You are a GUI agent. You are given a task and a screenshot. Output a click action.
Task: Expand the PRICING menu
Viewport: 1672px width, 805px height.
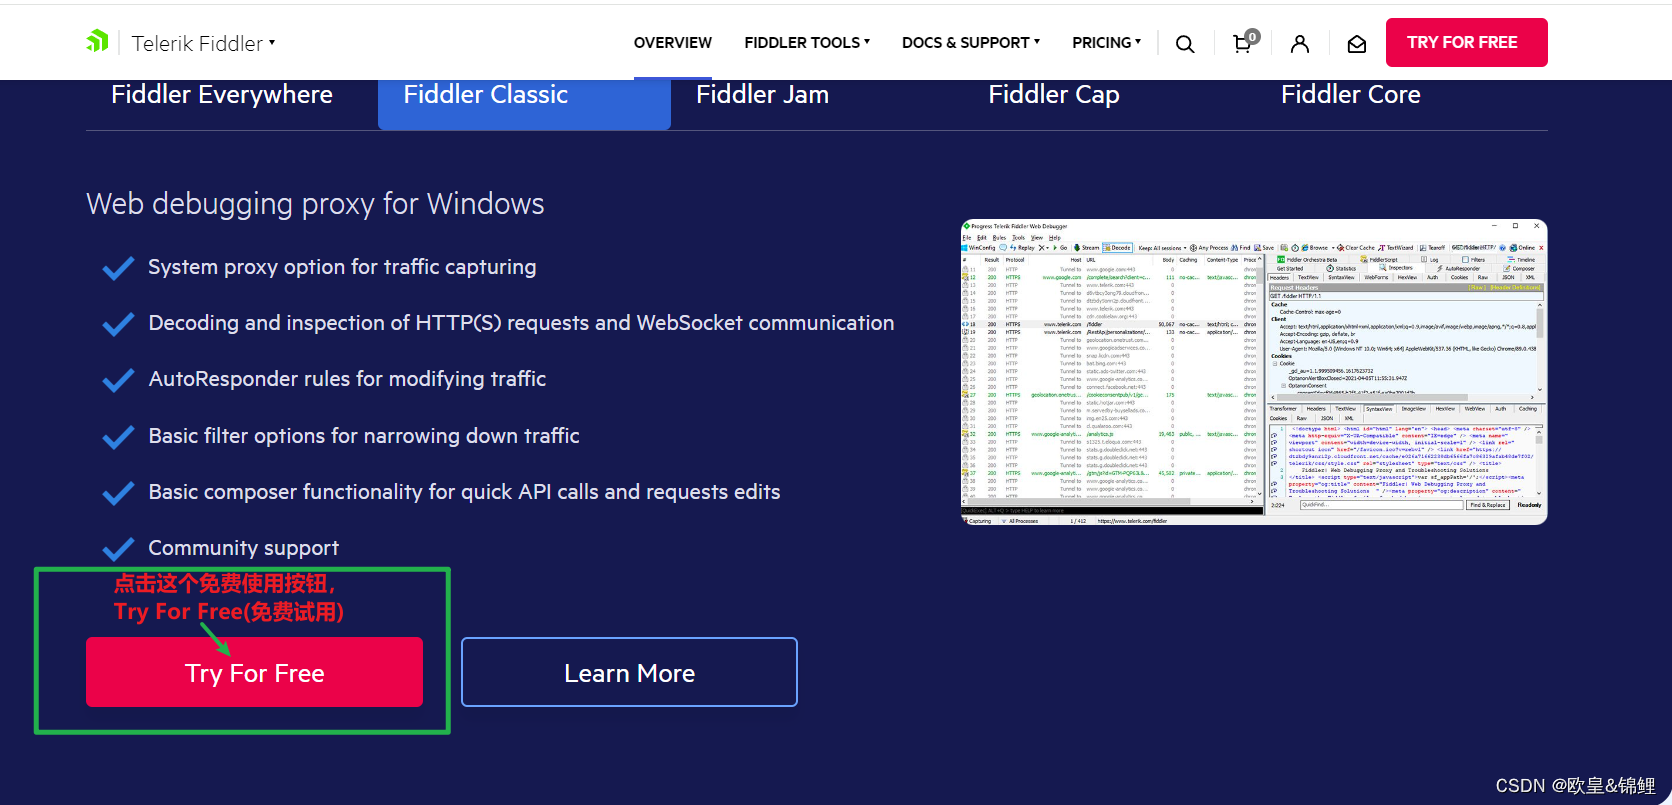(1106, 43)
